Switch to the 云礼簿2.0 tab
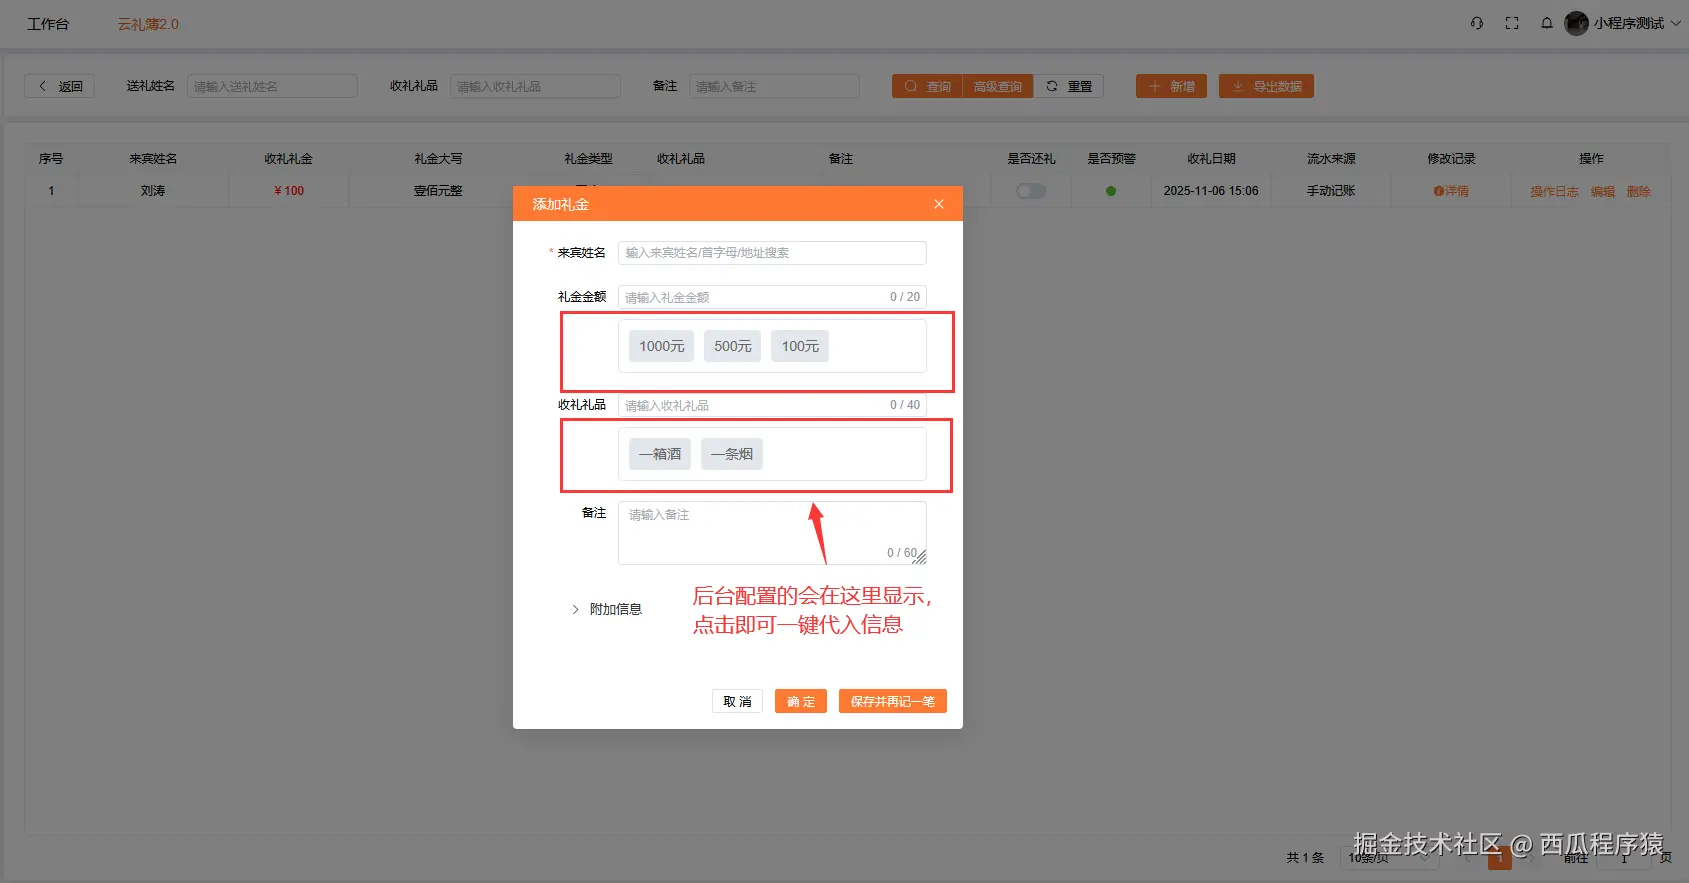 tap(148, 24)
